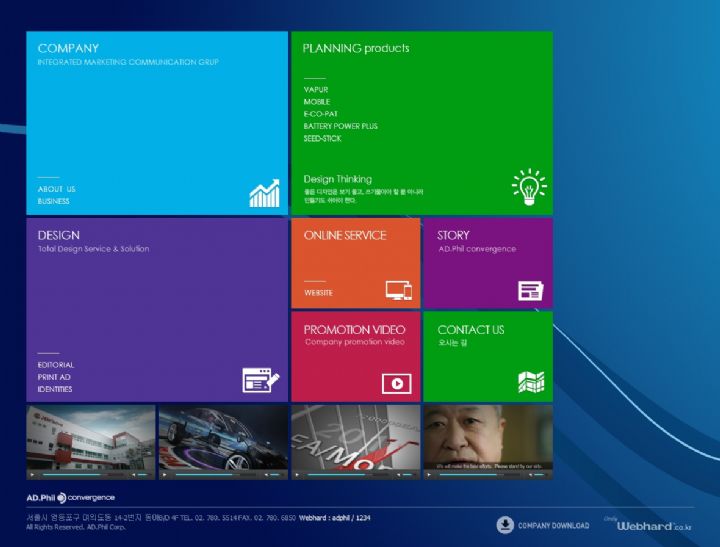Click 'All Rights Reserved. AD.Phil Corp.' text
The height and width of the screenshot is (547, 720).
[76, 527]
